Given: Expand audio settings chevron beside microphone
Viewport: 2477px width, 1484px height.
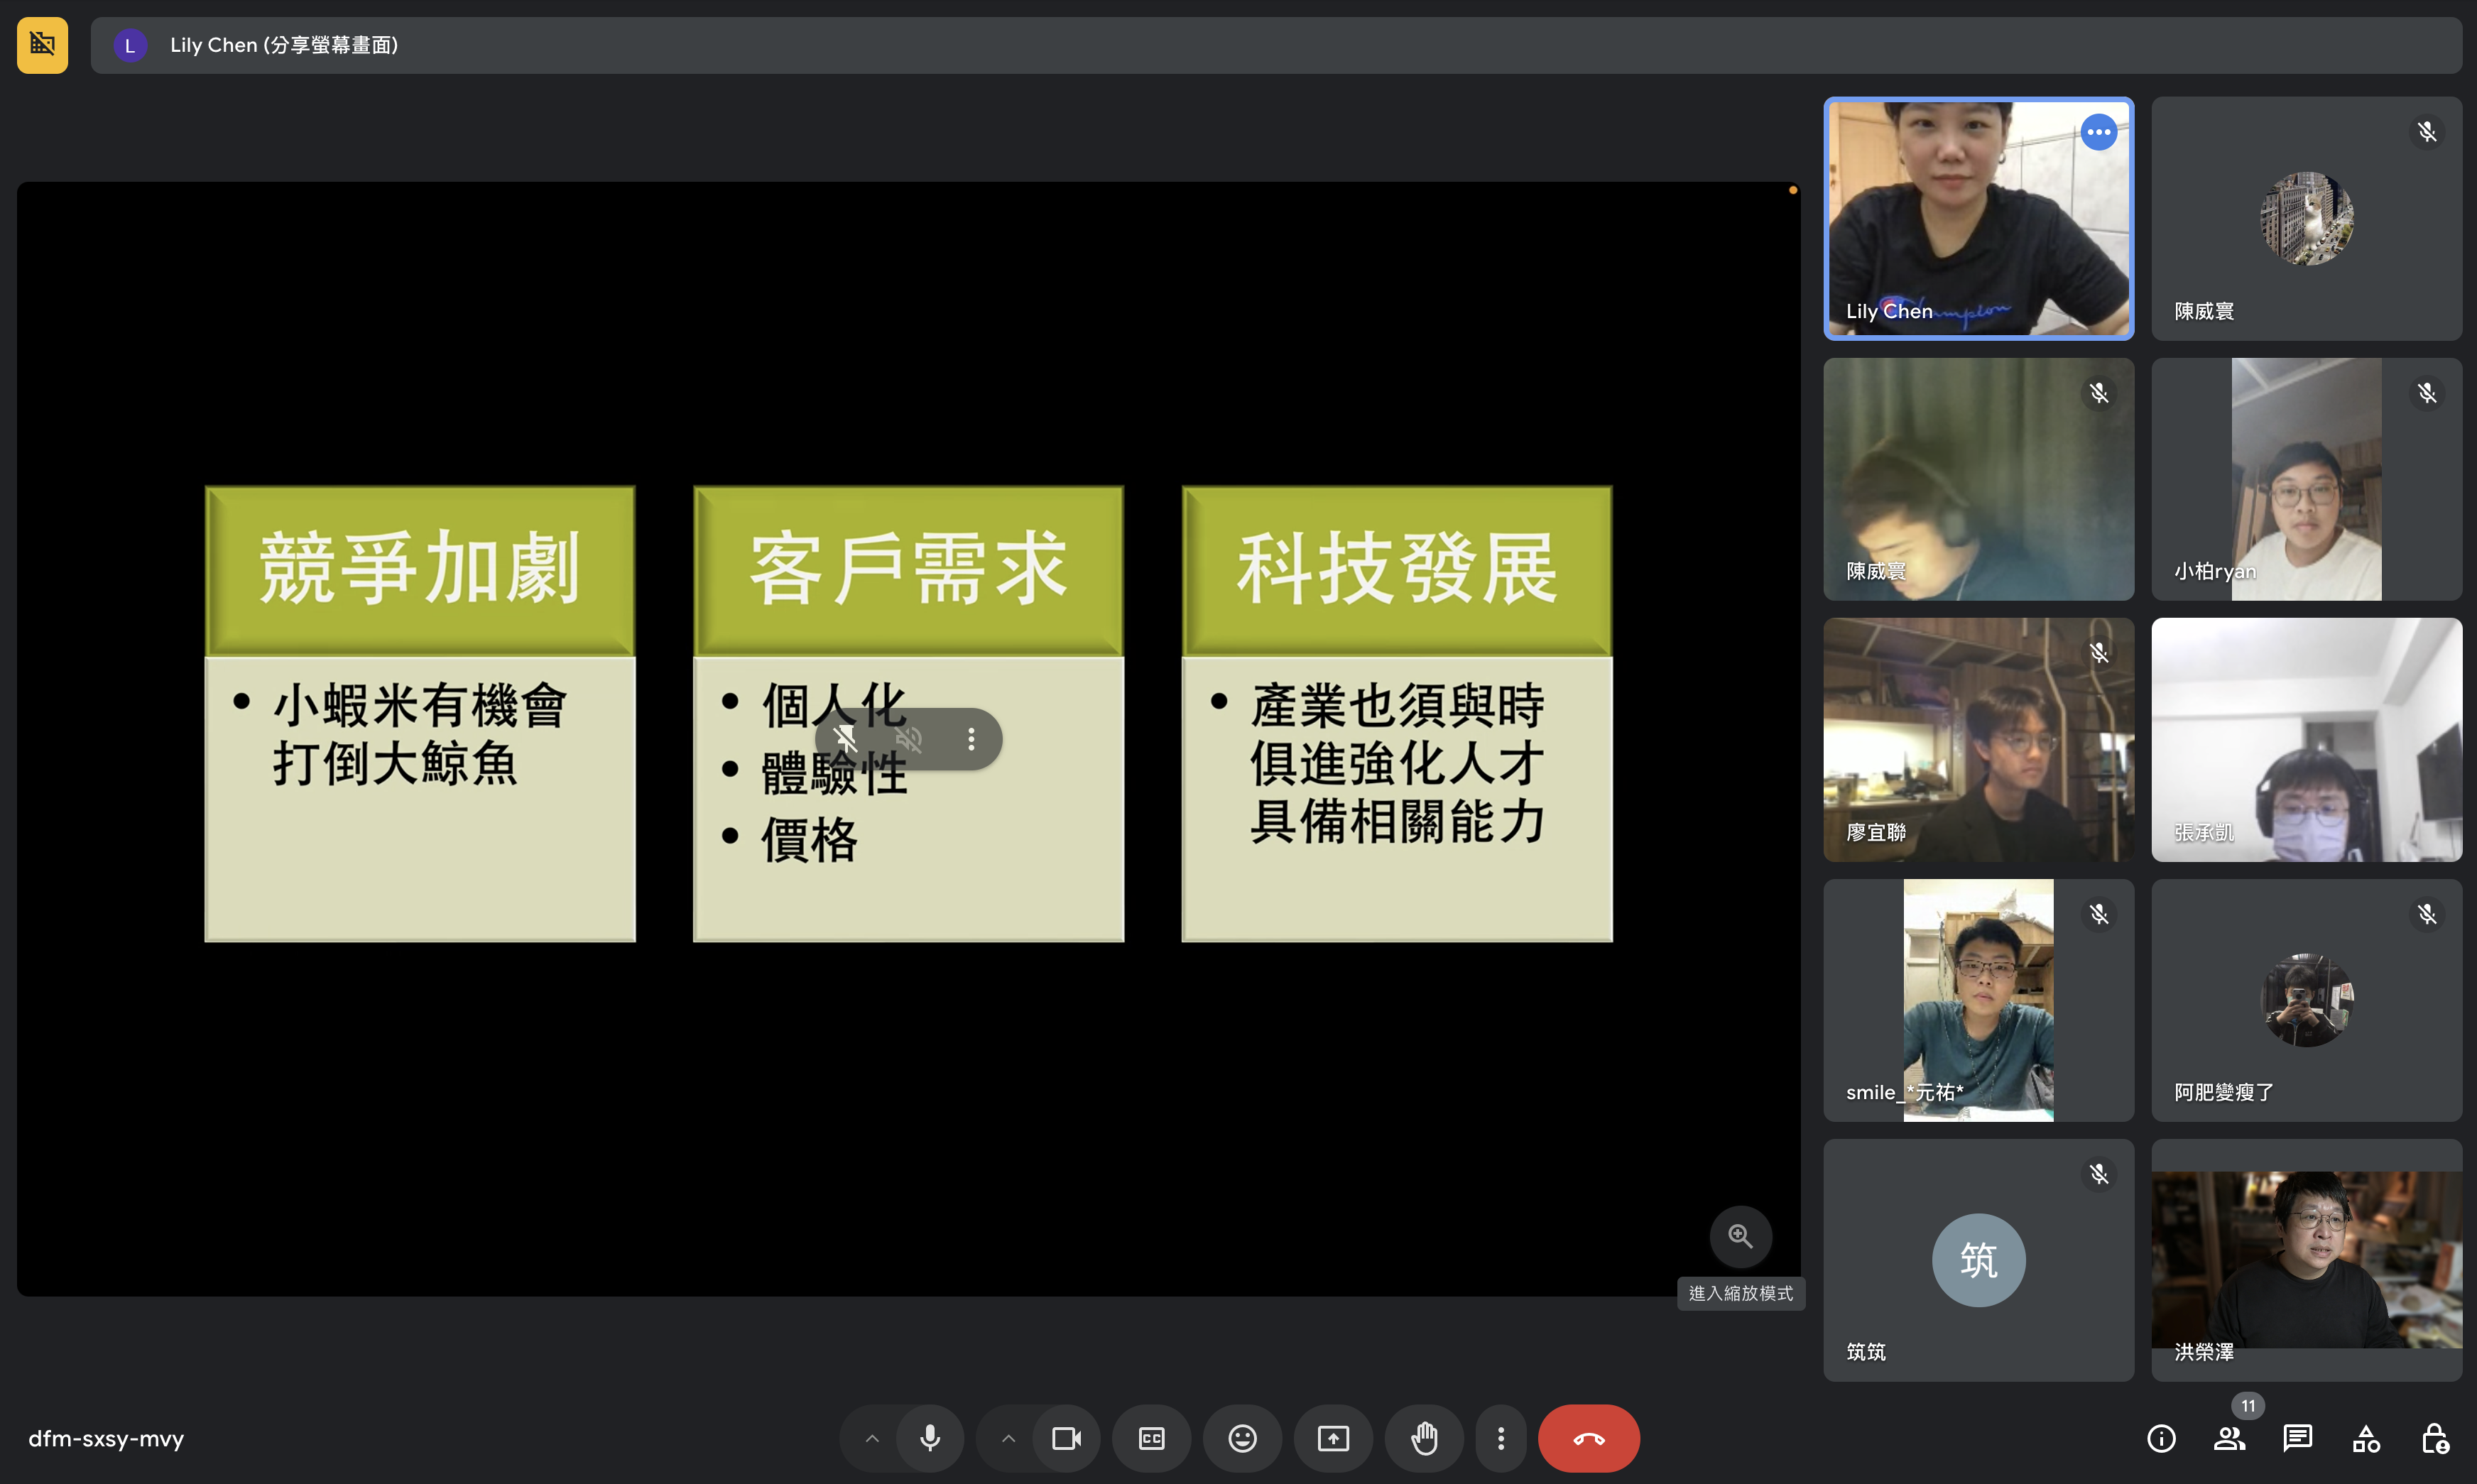Looking at the screenshot, I should pyautogui.click(x=871, y=1438).
